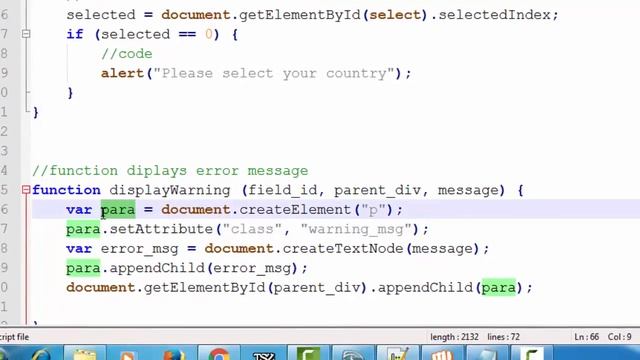
Task: Click the 'cript file' file type status text
Action: [x=15, y=337]
